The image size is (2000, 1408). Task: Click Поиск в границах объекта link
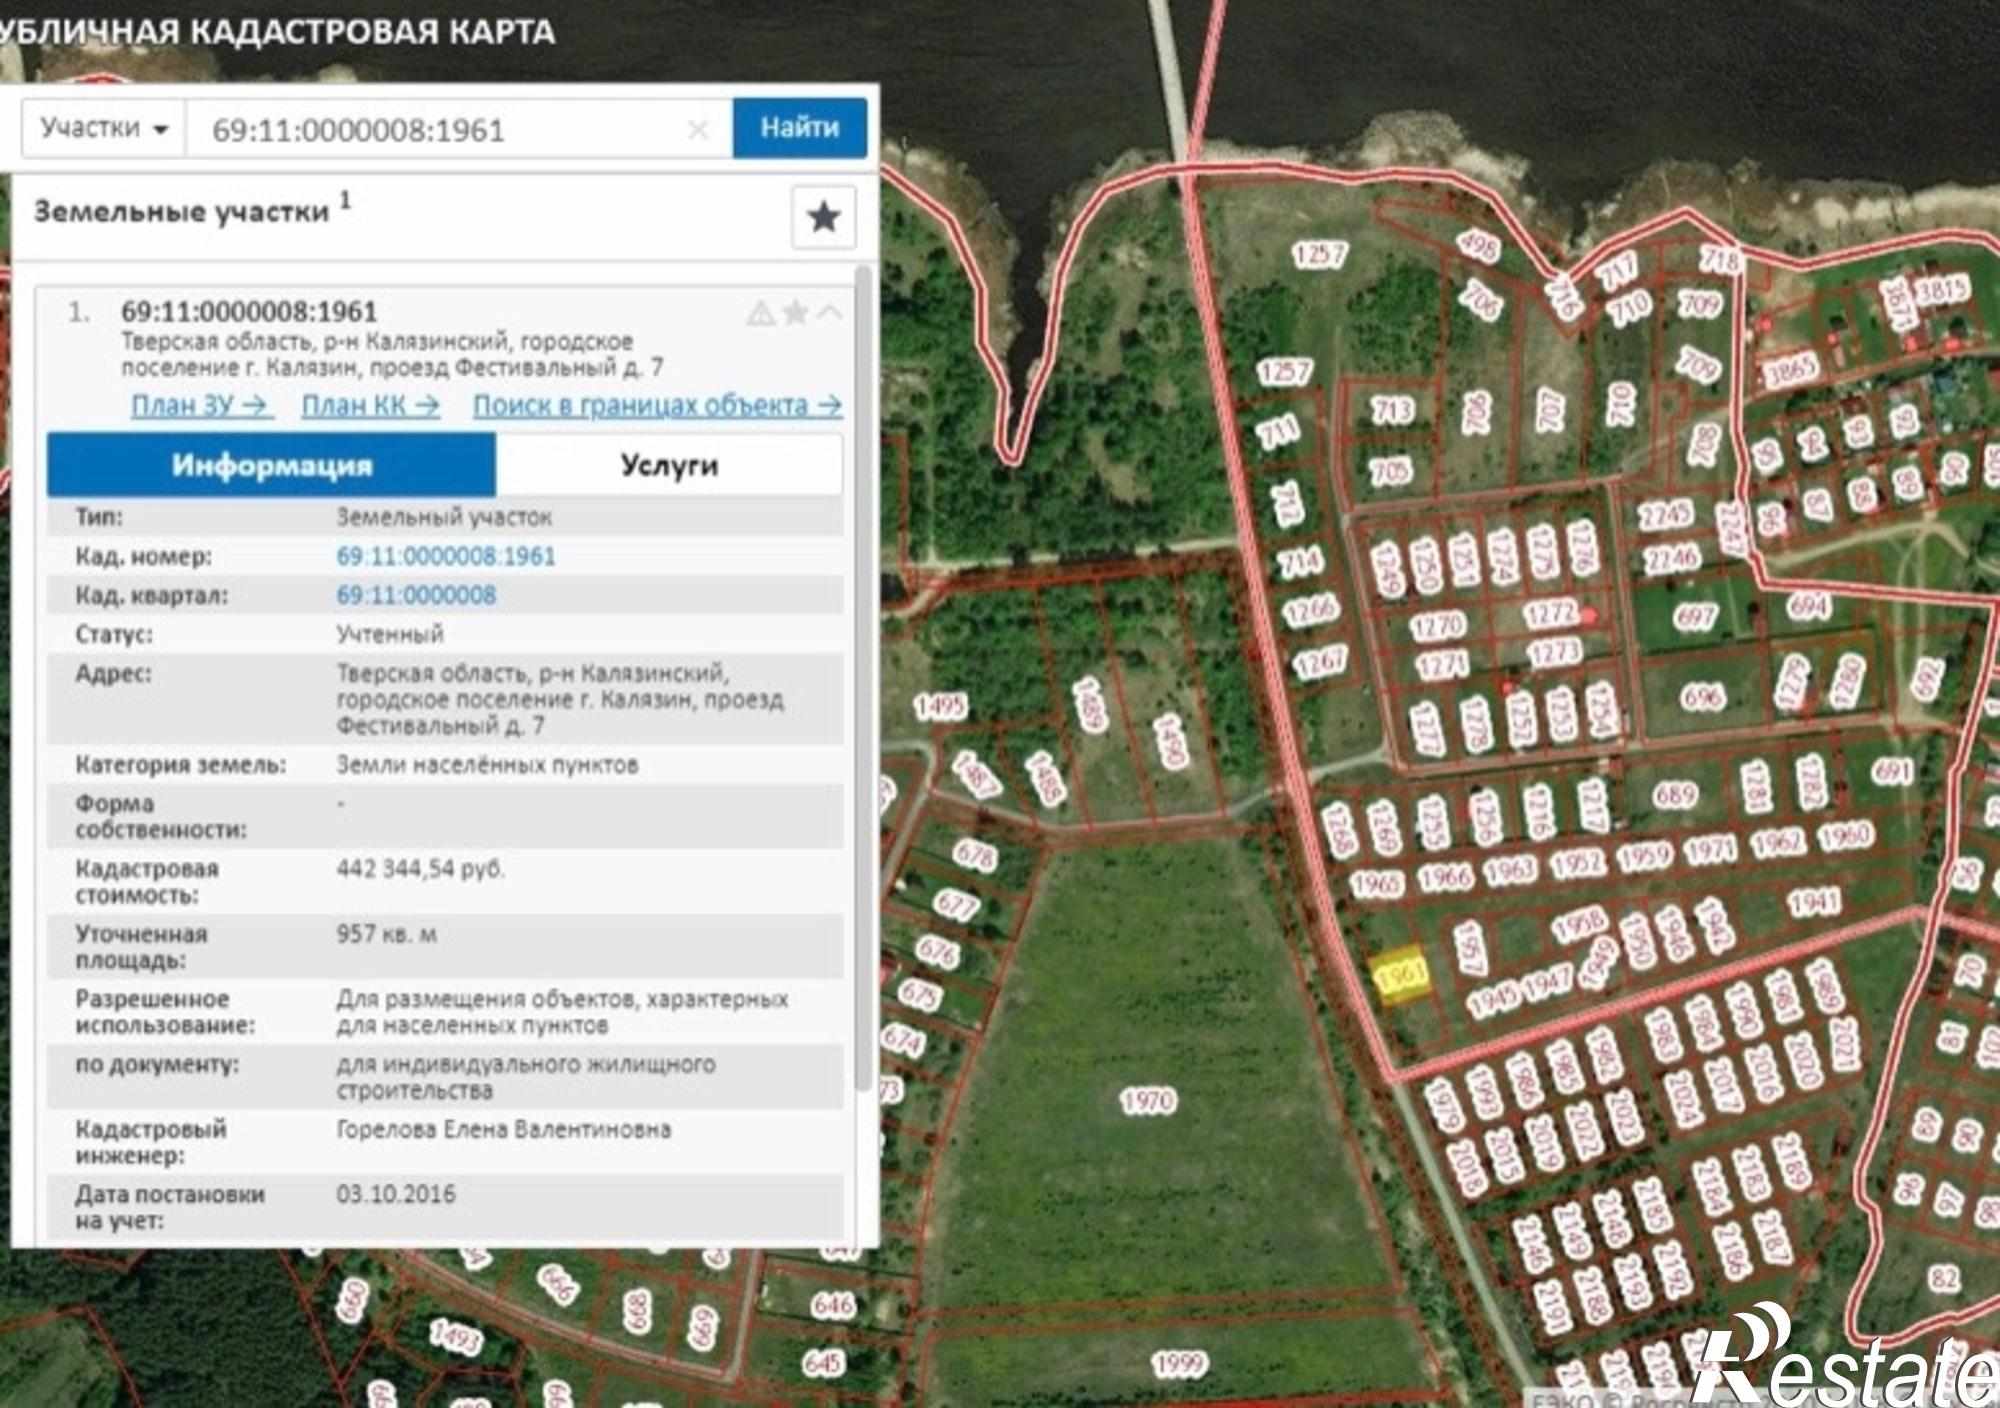tap(657, 405)
